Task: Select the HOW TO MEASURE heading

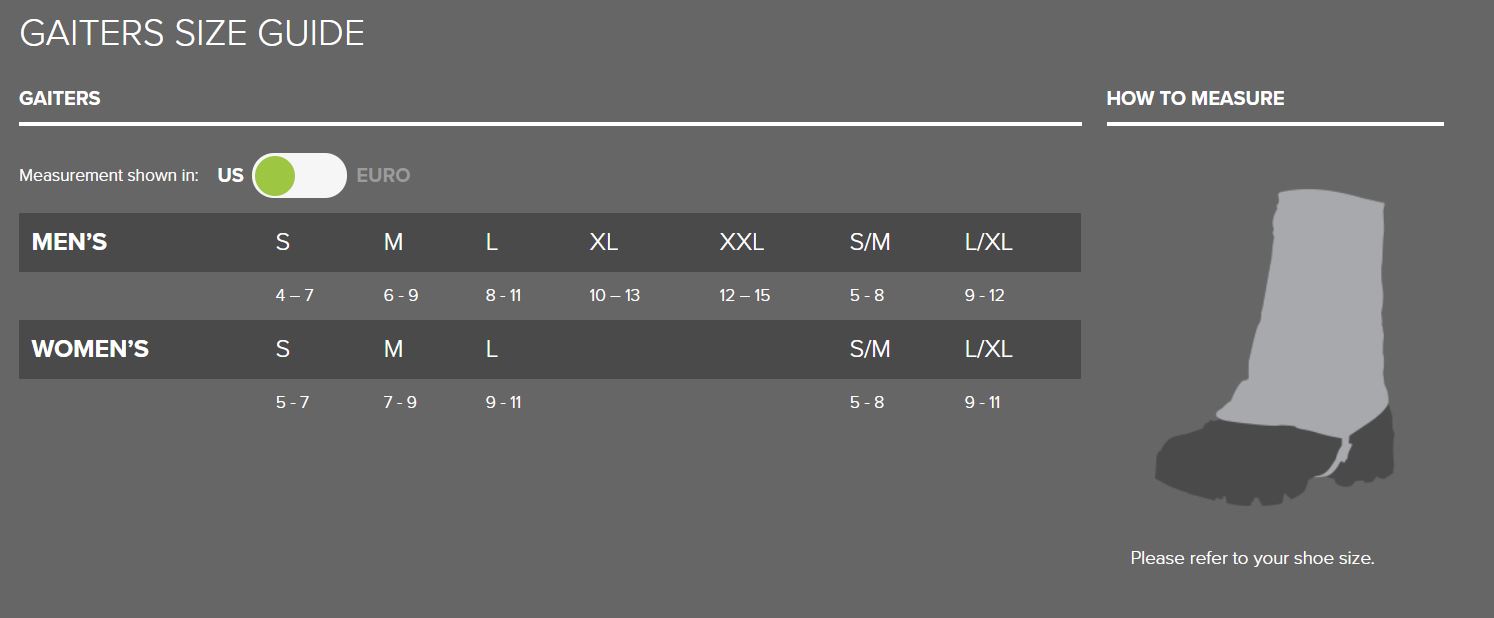Action: pyautogui.click(x=1195, y=98)
